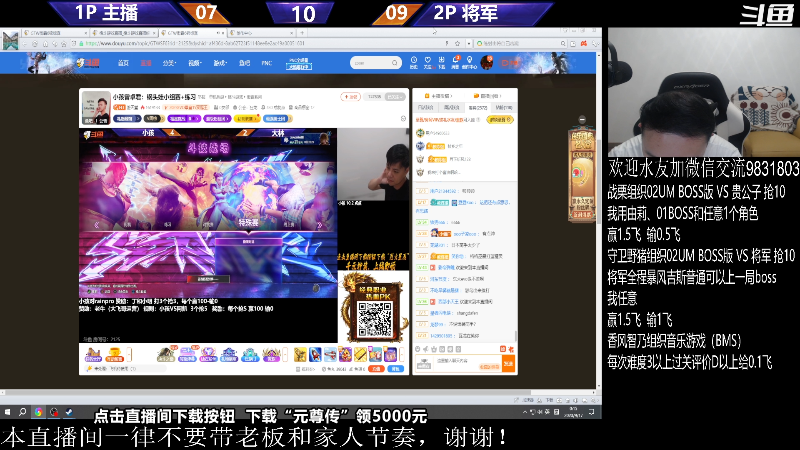The height and width of the screenshot is (450, 800).
Task: Click the QR code PK promotion image
Action: (374, 307)
